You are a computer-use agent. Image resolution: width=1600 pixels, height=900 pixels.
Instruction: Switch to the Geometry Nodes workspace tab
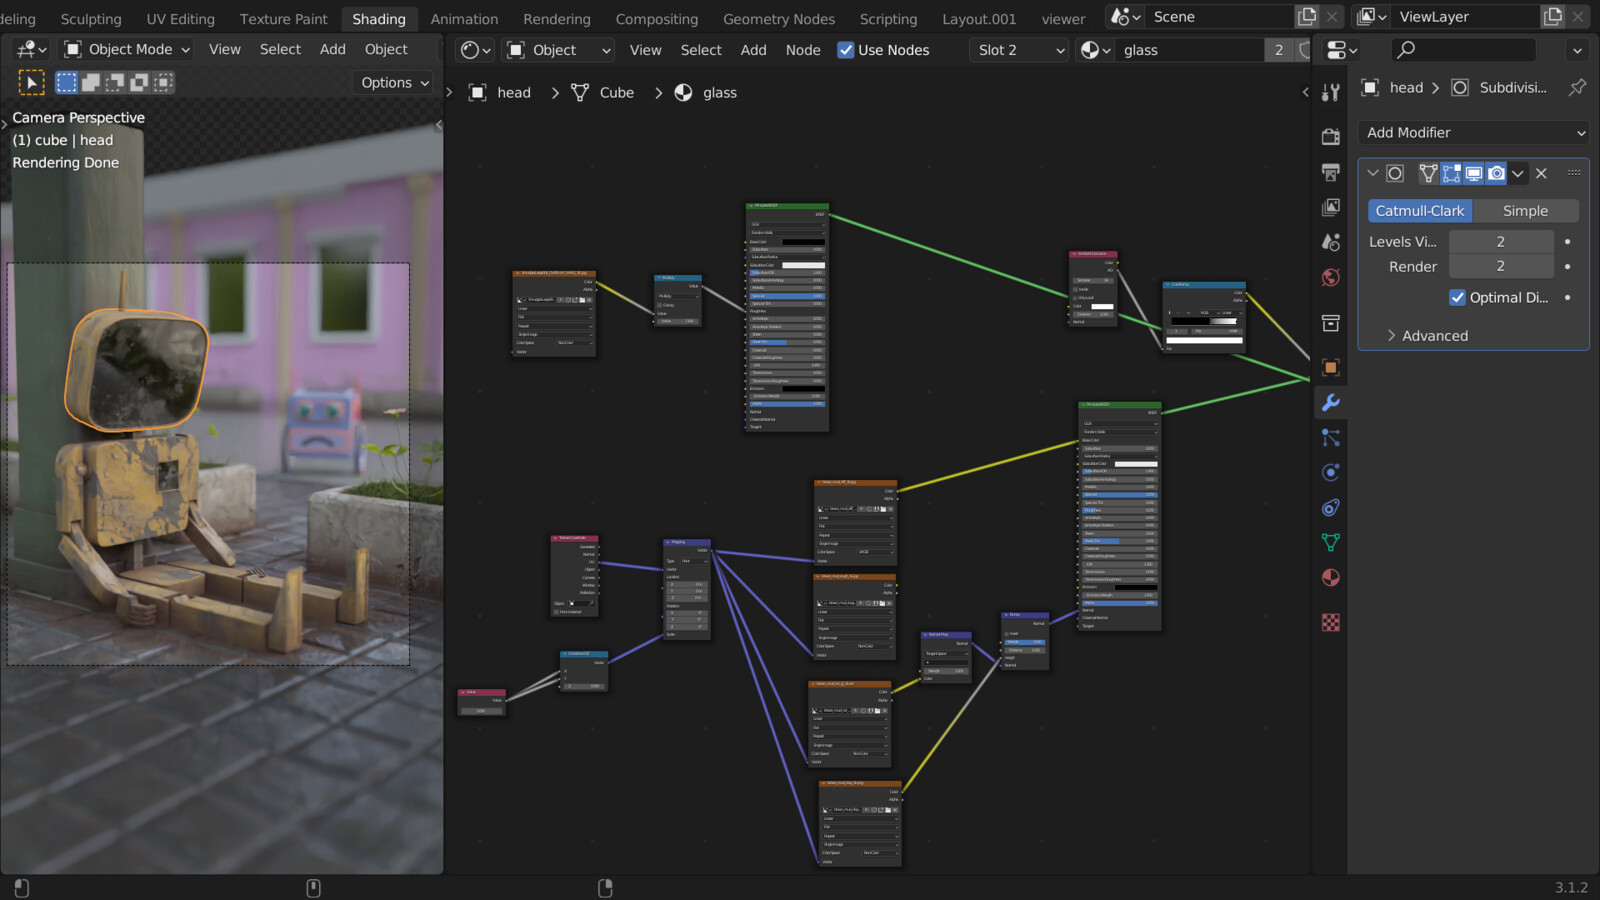point(778,19)
